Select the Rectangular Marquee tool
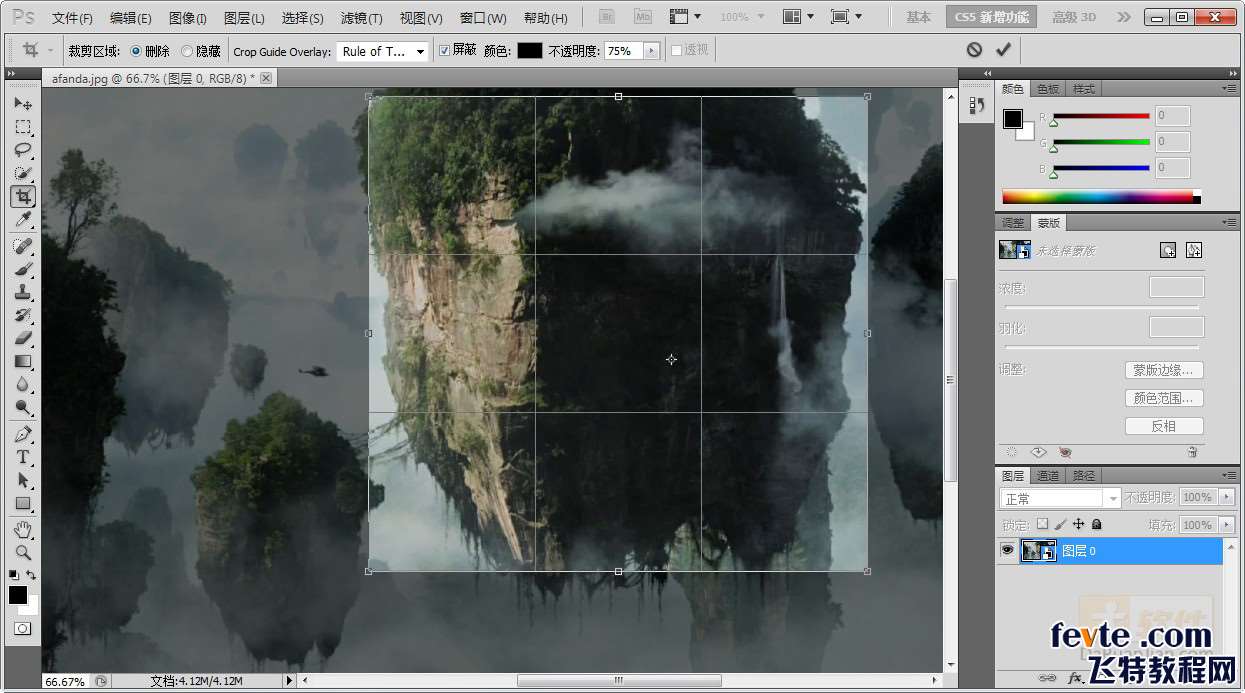Screen dimensions: 1245x693 23,127
